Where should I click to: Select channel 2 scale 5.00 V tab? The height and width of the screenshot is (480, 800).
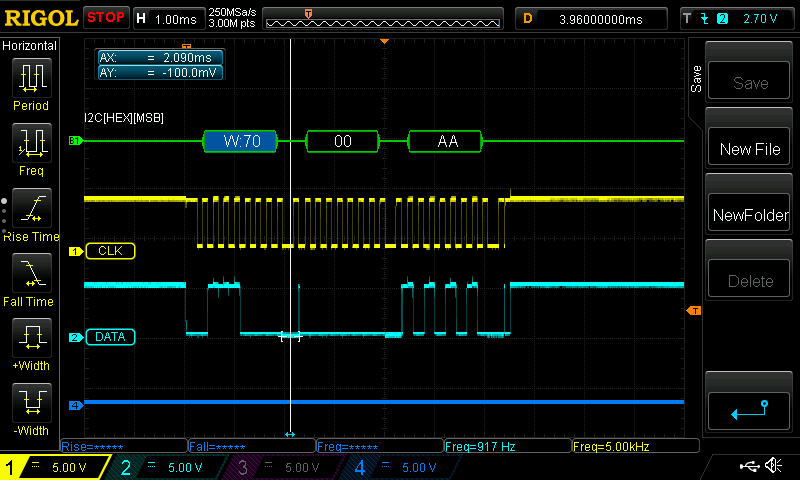pyautogui.click(x=166, y=467)
